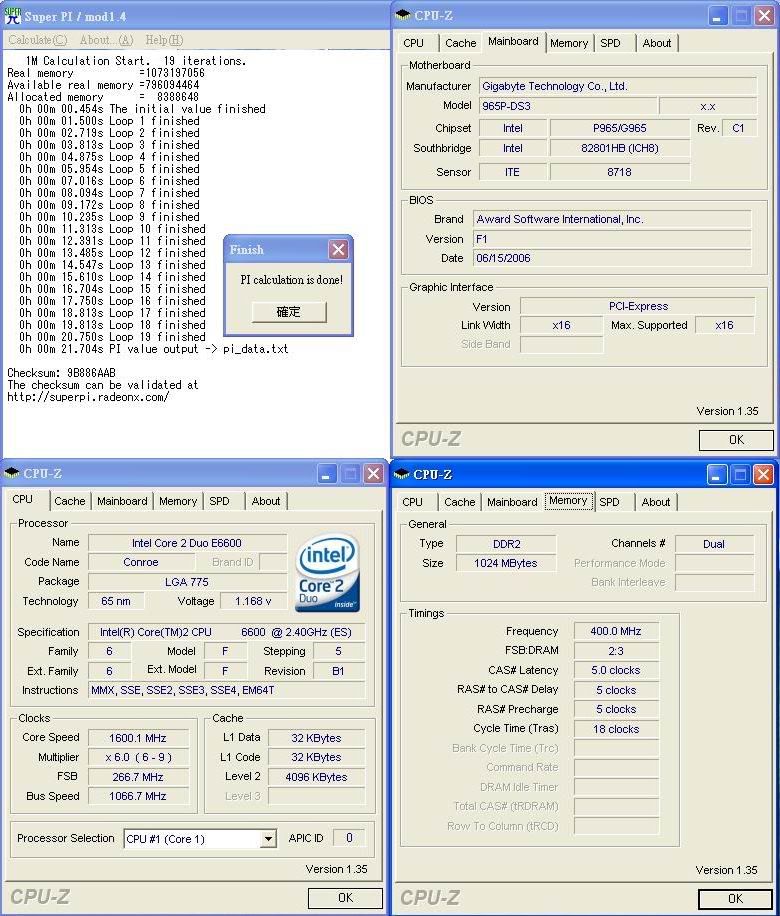The width and height of the screenshot is (780, 916).
Task: Click the CAS# Latency value 5.0 clocks
Action: (x=616, y=671)
